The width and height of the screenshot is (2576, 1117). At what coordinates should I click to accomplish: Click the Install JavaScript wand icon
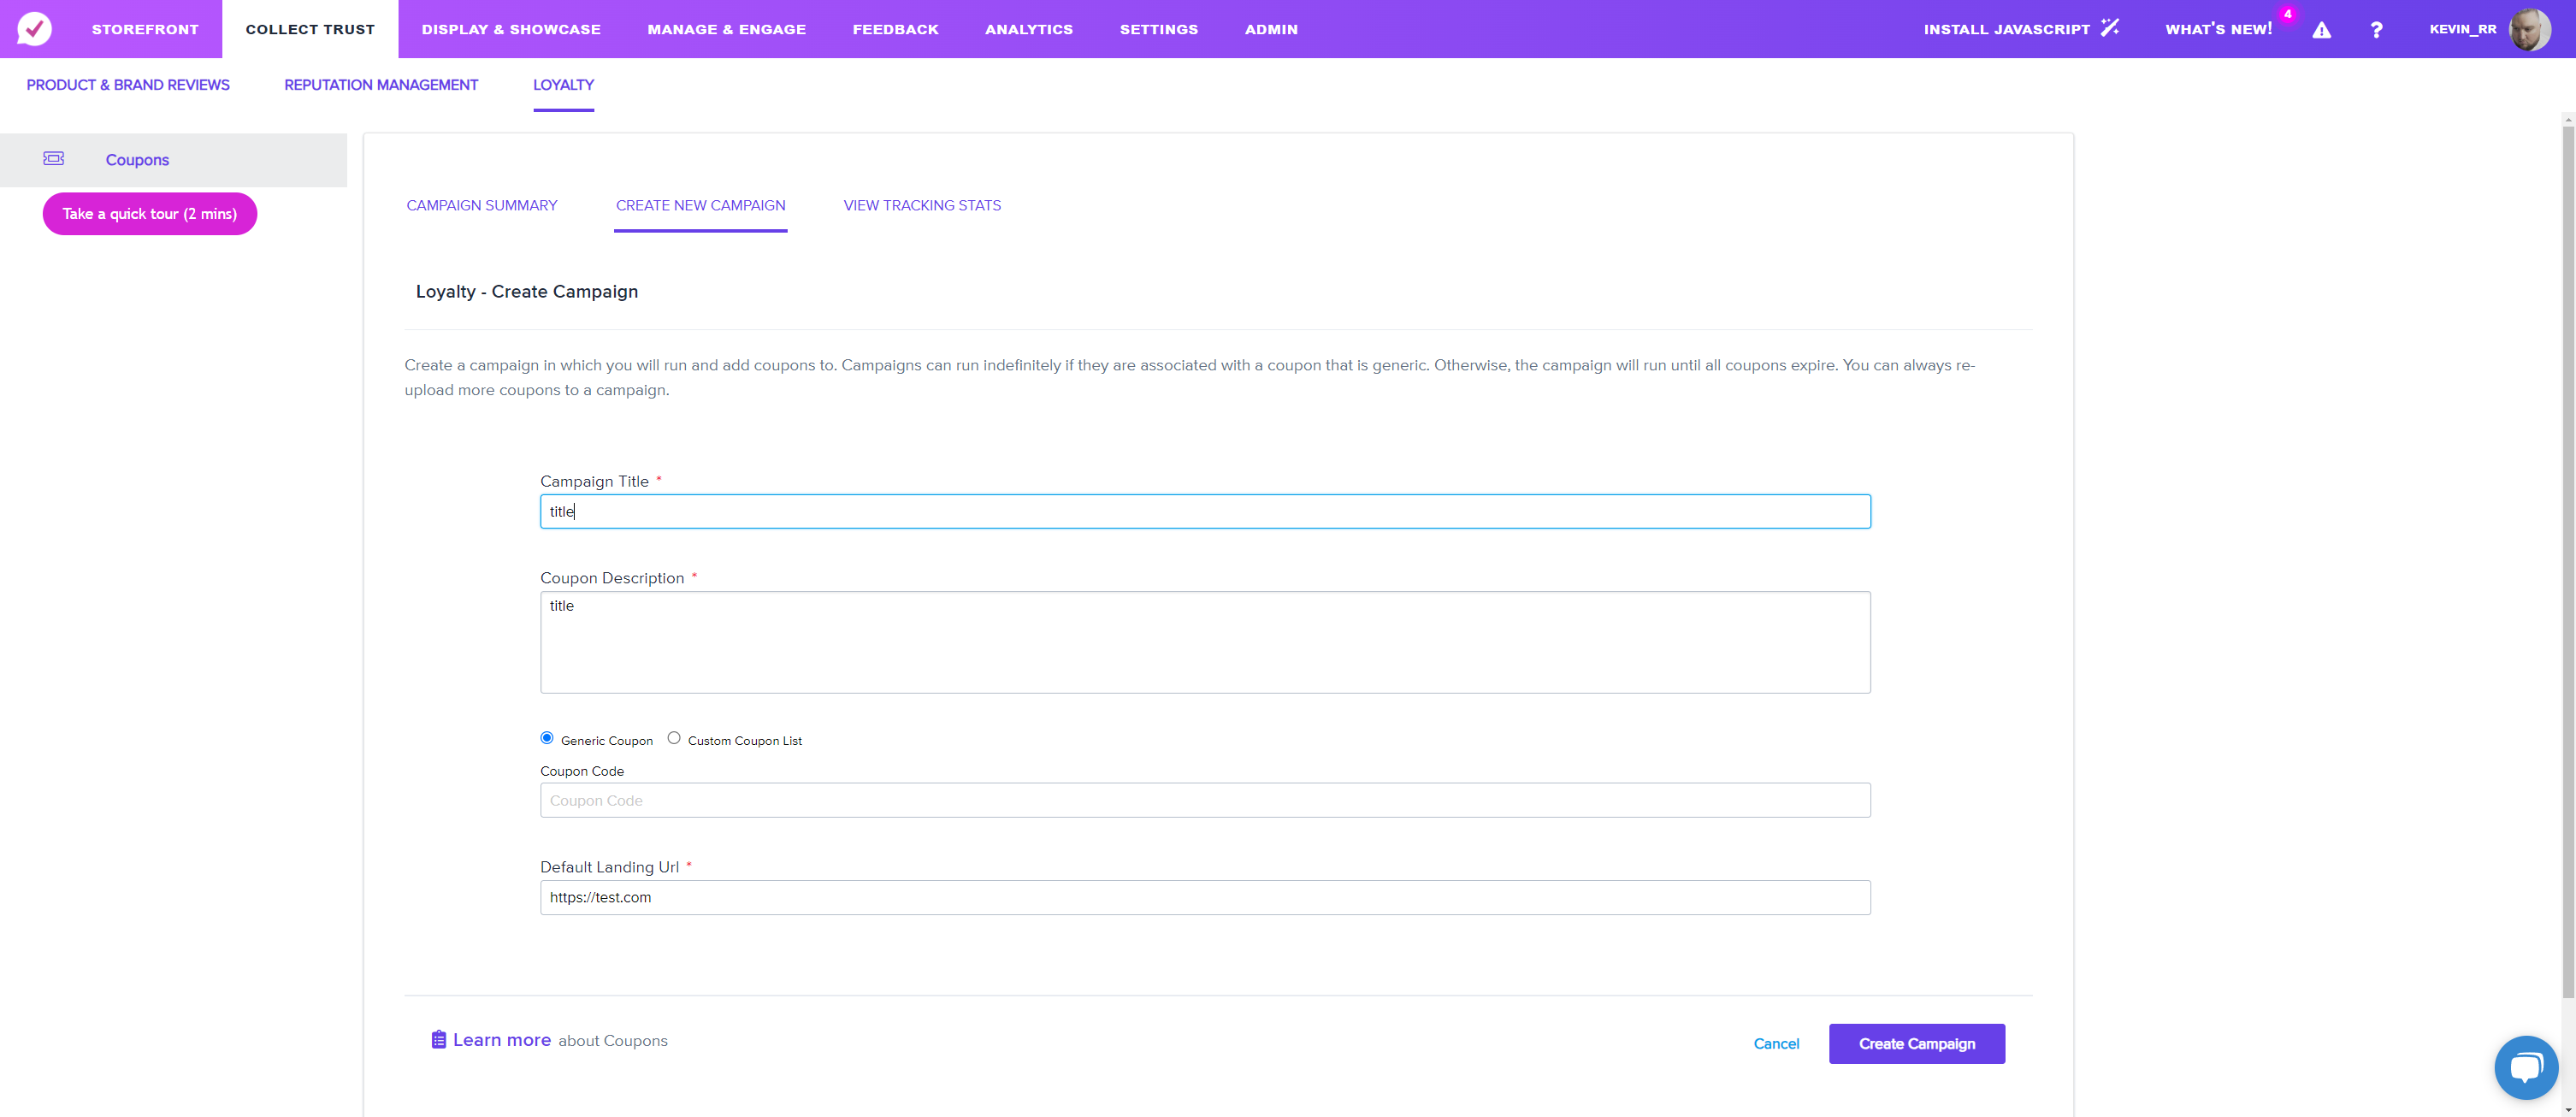click(2110, 28)
